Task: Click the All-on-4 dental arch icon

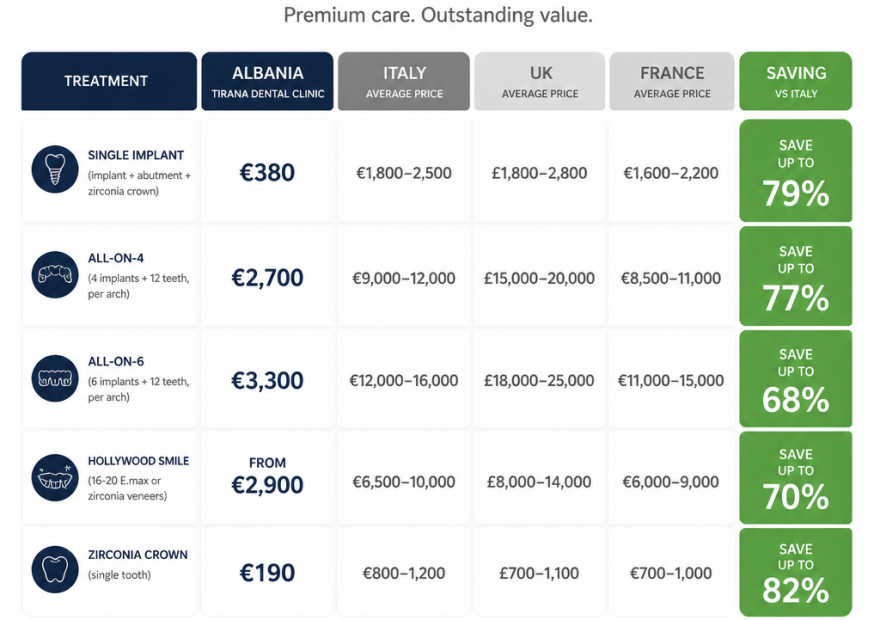Action: pyautogui.click(x=55, y=274)
